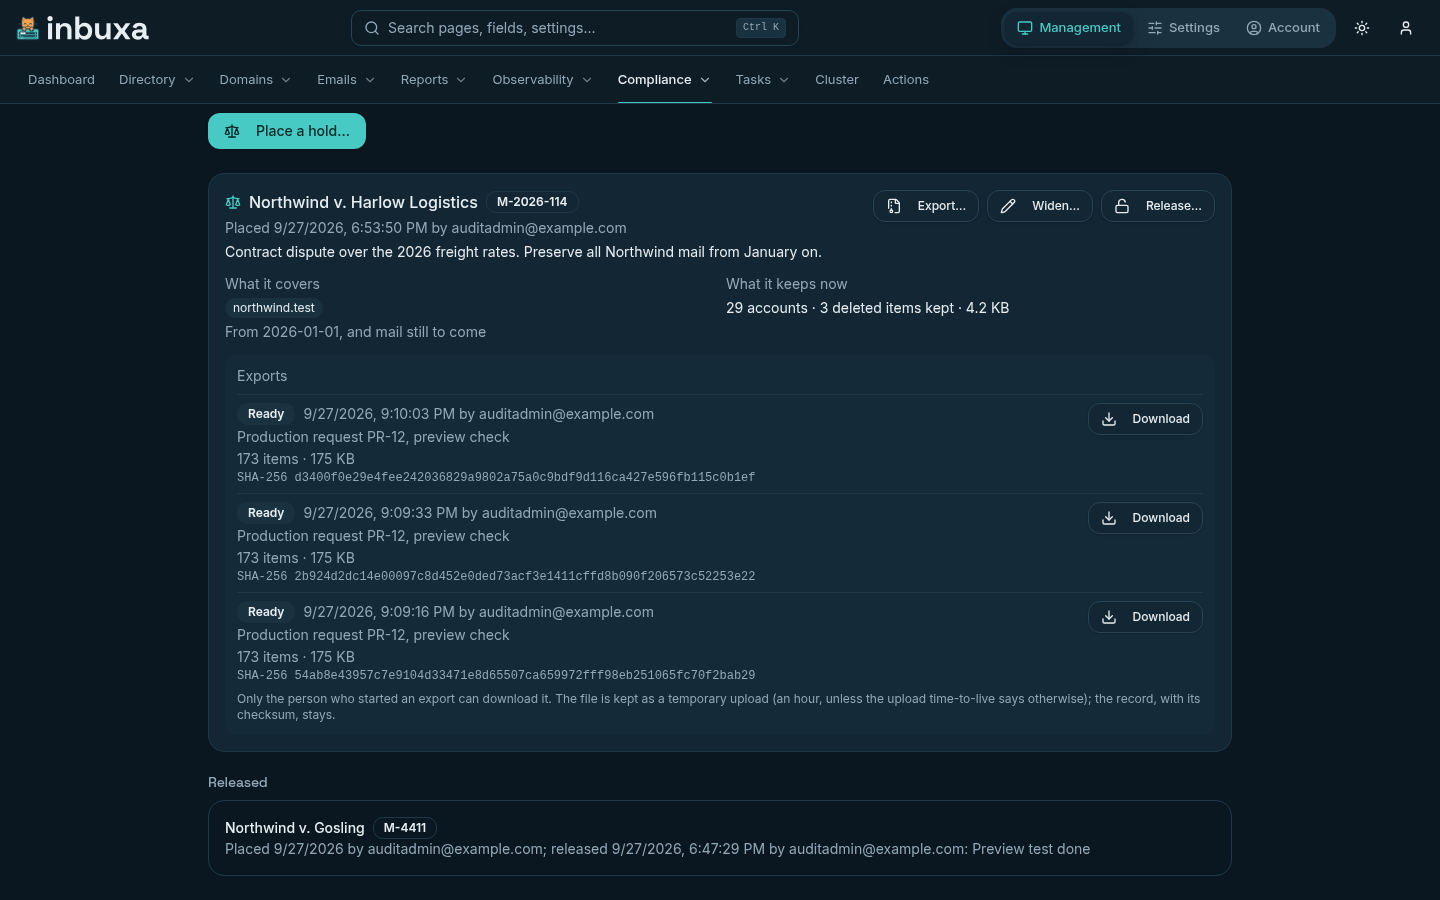
Task: Click the scales icon beside Northwind v. Harlow Logistics
Action: point(233,202)
